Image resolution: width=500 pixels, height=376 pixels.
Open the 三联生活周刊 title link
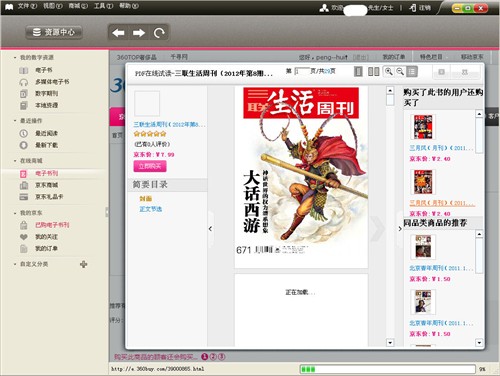pos(169,125)
